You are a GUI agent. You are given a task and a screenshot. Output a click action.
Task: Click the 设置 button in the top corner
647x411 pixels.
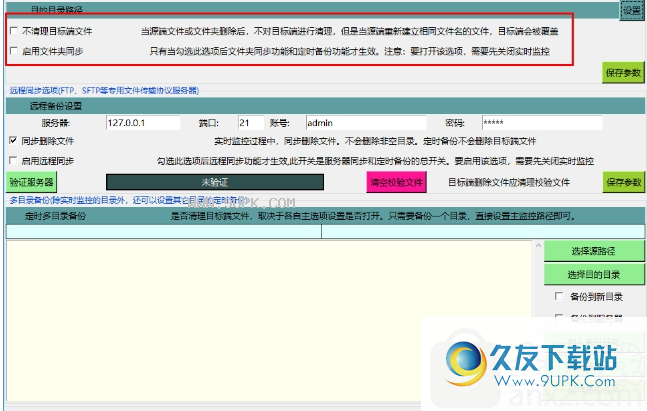pos(632,10)
